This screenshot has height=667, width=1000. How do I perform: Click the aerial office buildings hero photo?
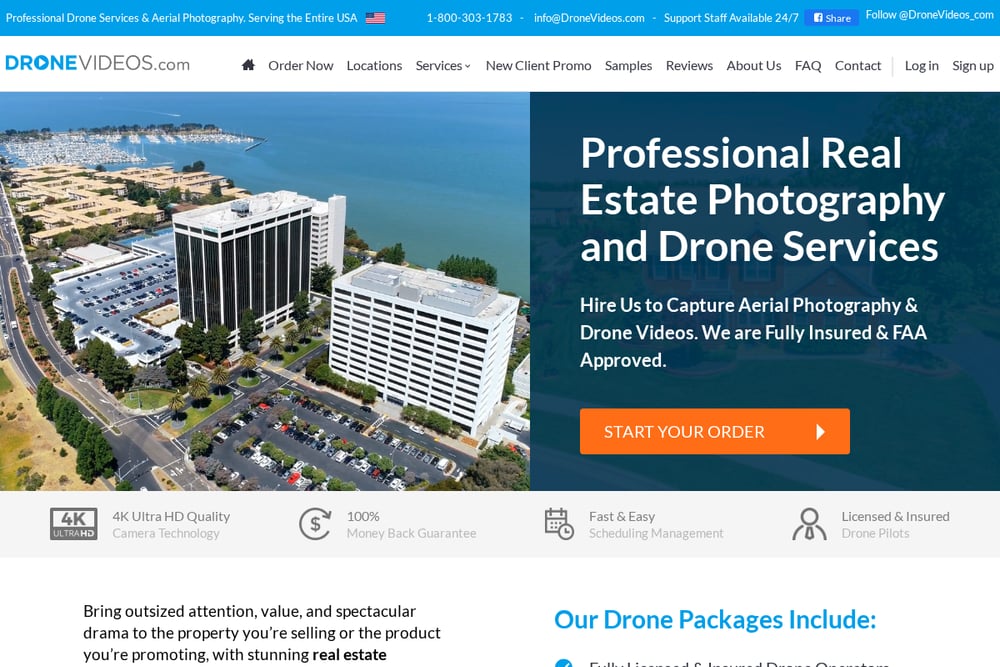point(265,291)
